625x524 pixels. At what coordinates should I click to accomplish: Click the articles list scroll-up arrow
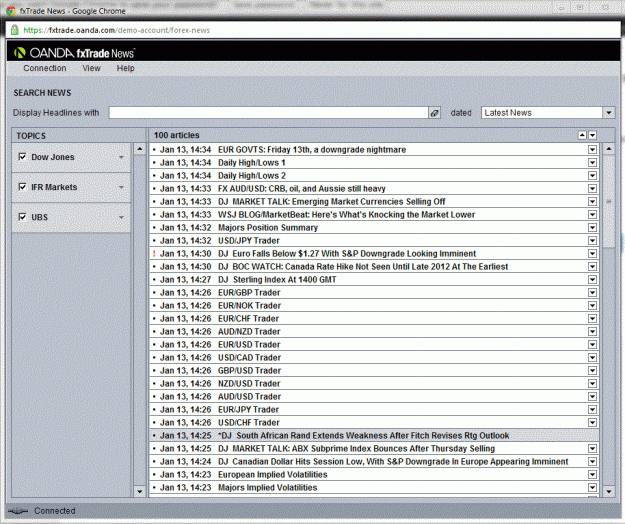point(609,149)
